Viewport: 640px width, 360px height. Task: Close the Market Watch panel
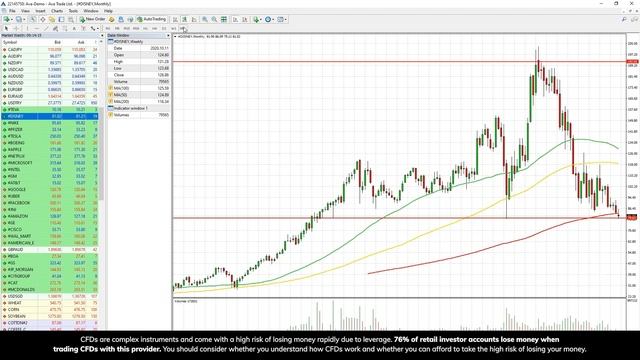102,36
